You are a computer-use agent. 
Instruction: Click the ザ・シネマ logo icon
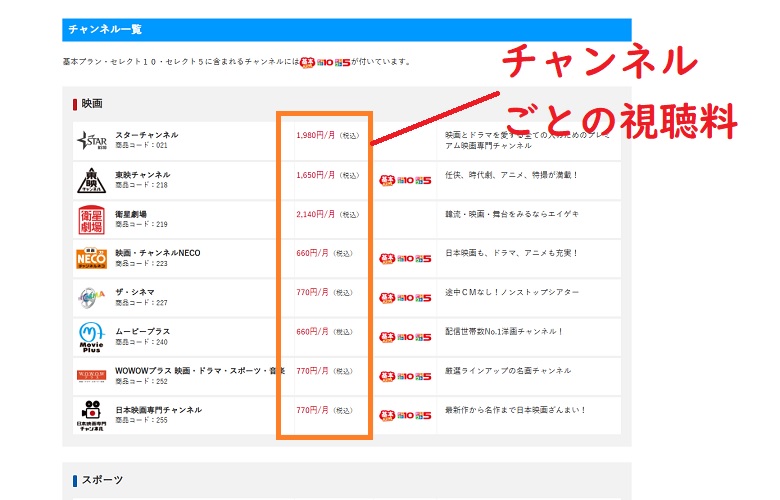(x=92, y=298)
